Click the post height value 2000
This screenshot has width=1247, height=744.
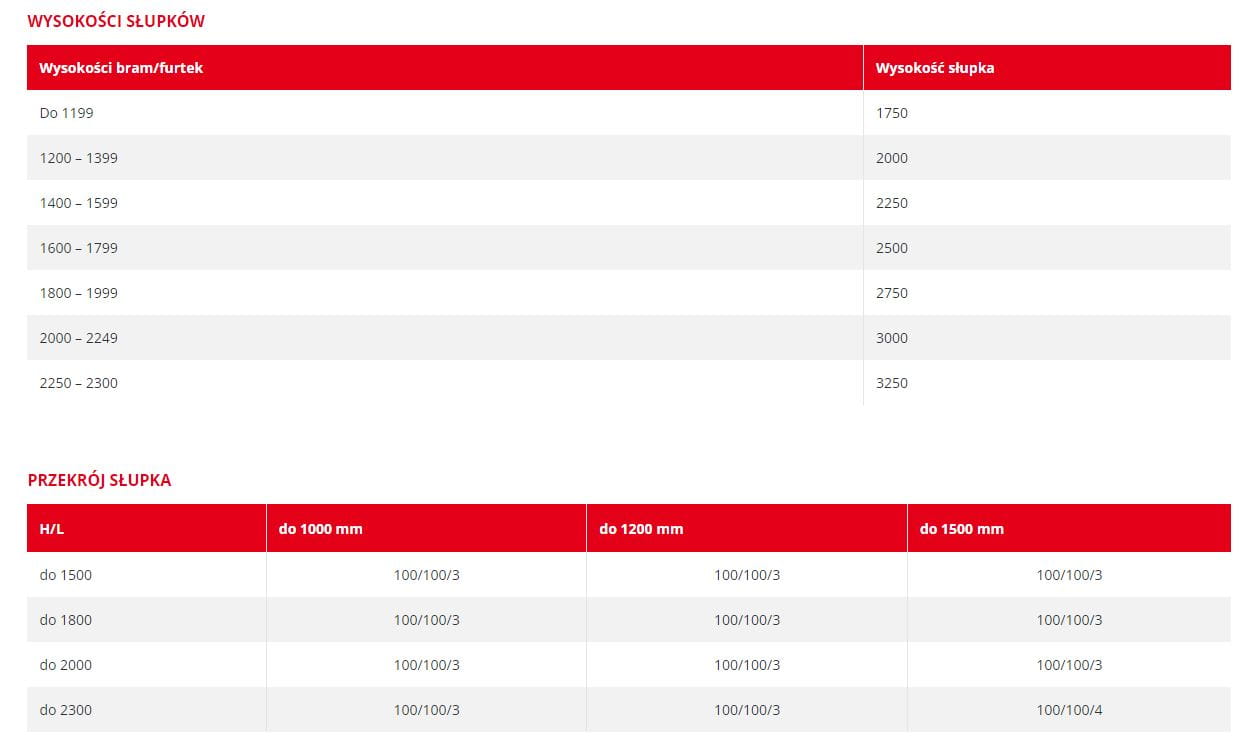pyautogui.click(x=892, y=158)
